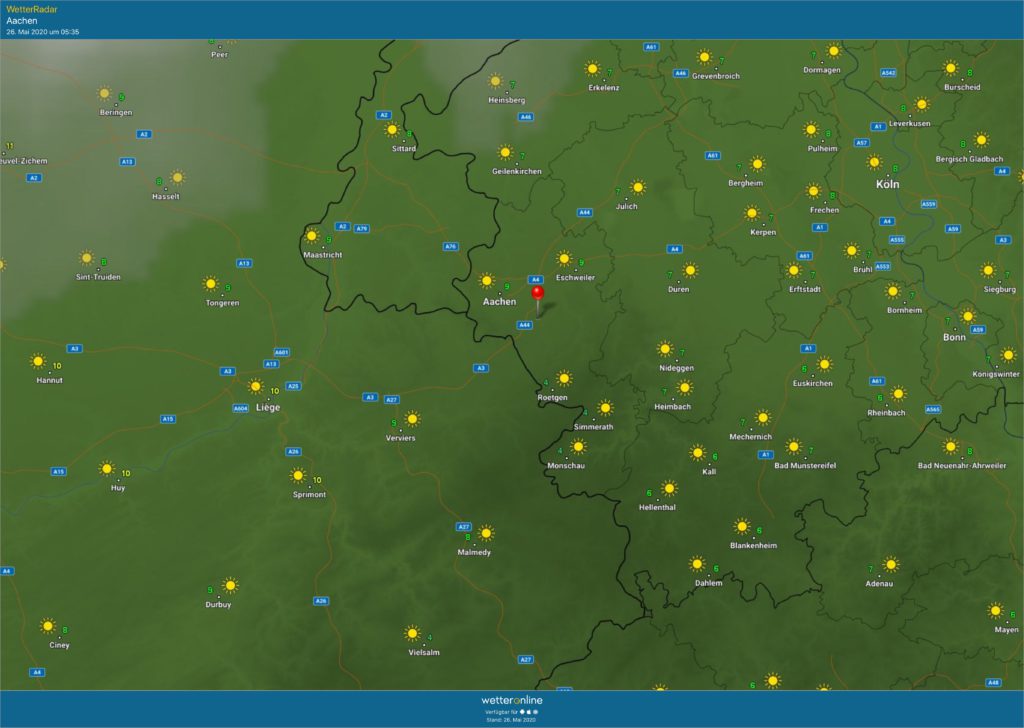This screenshot has height=728, width=1024.
Task: Select the sun icon above Huy
Action: [x=106, y=468]
